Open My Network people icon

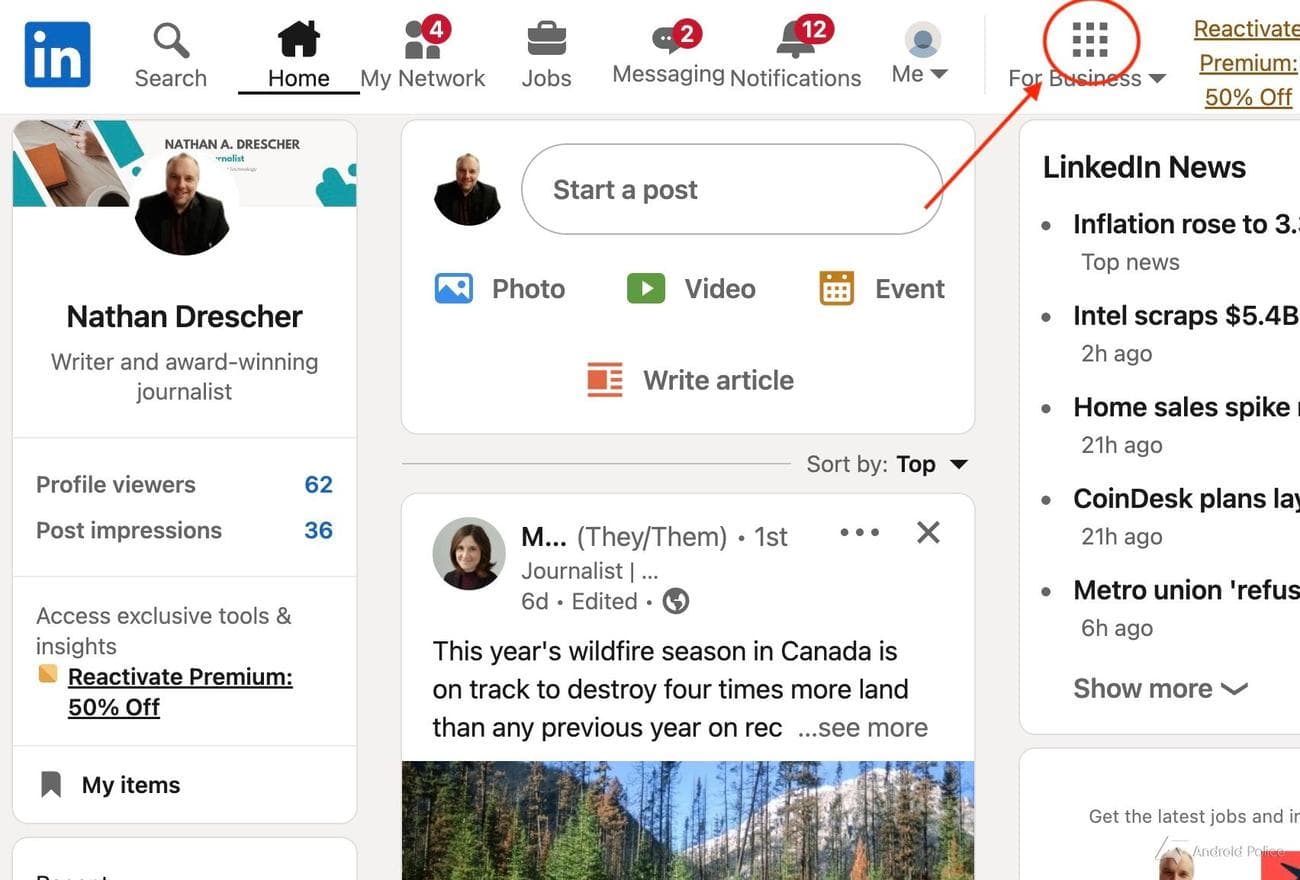(x=423, y=40)
